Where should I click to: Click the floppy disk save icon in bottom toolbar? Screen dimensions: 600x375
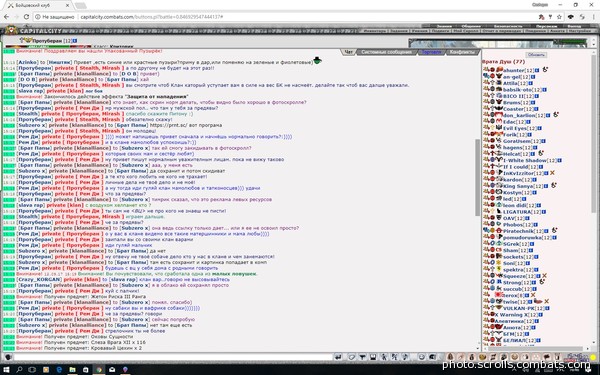tap(373, 357)
